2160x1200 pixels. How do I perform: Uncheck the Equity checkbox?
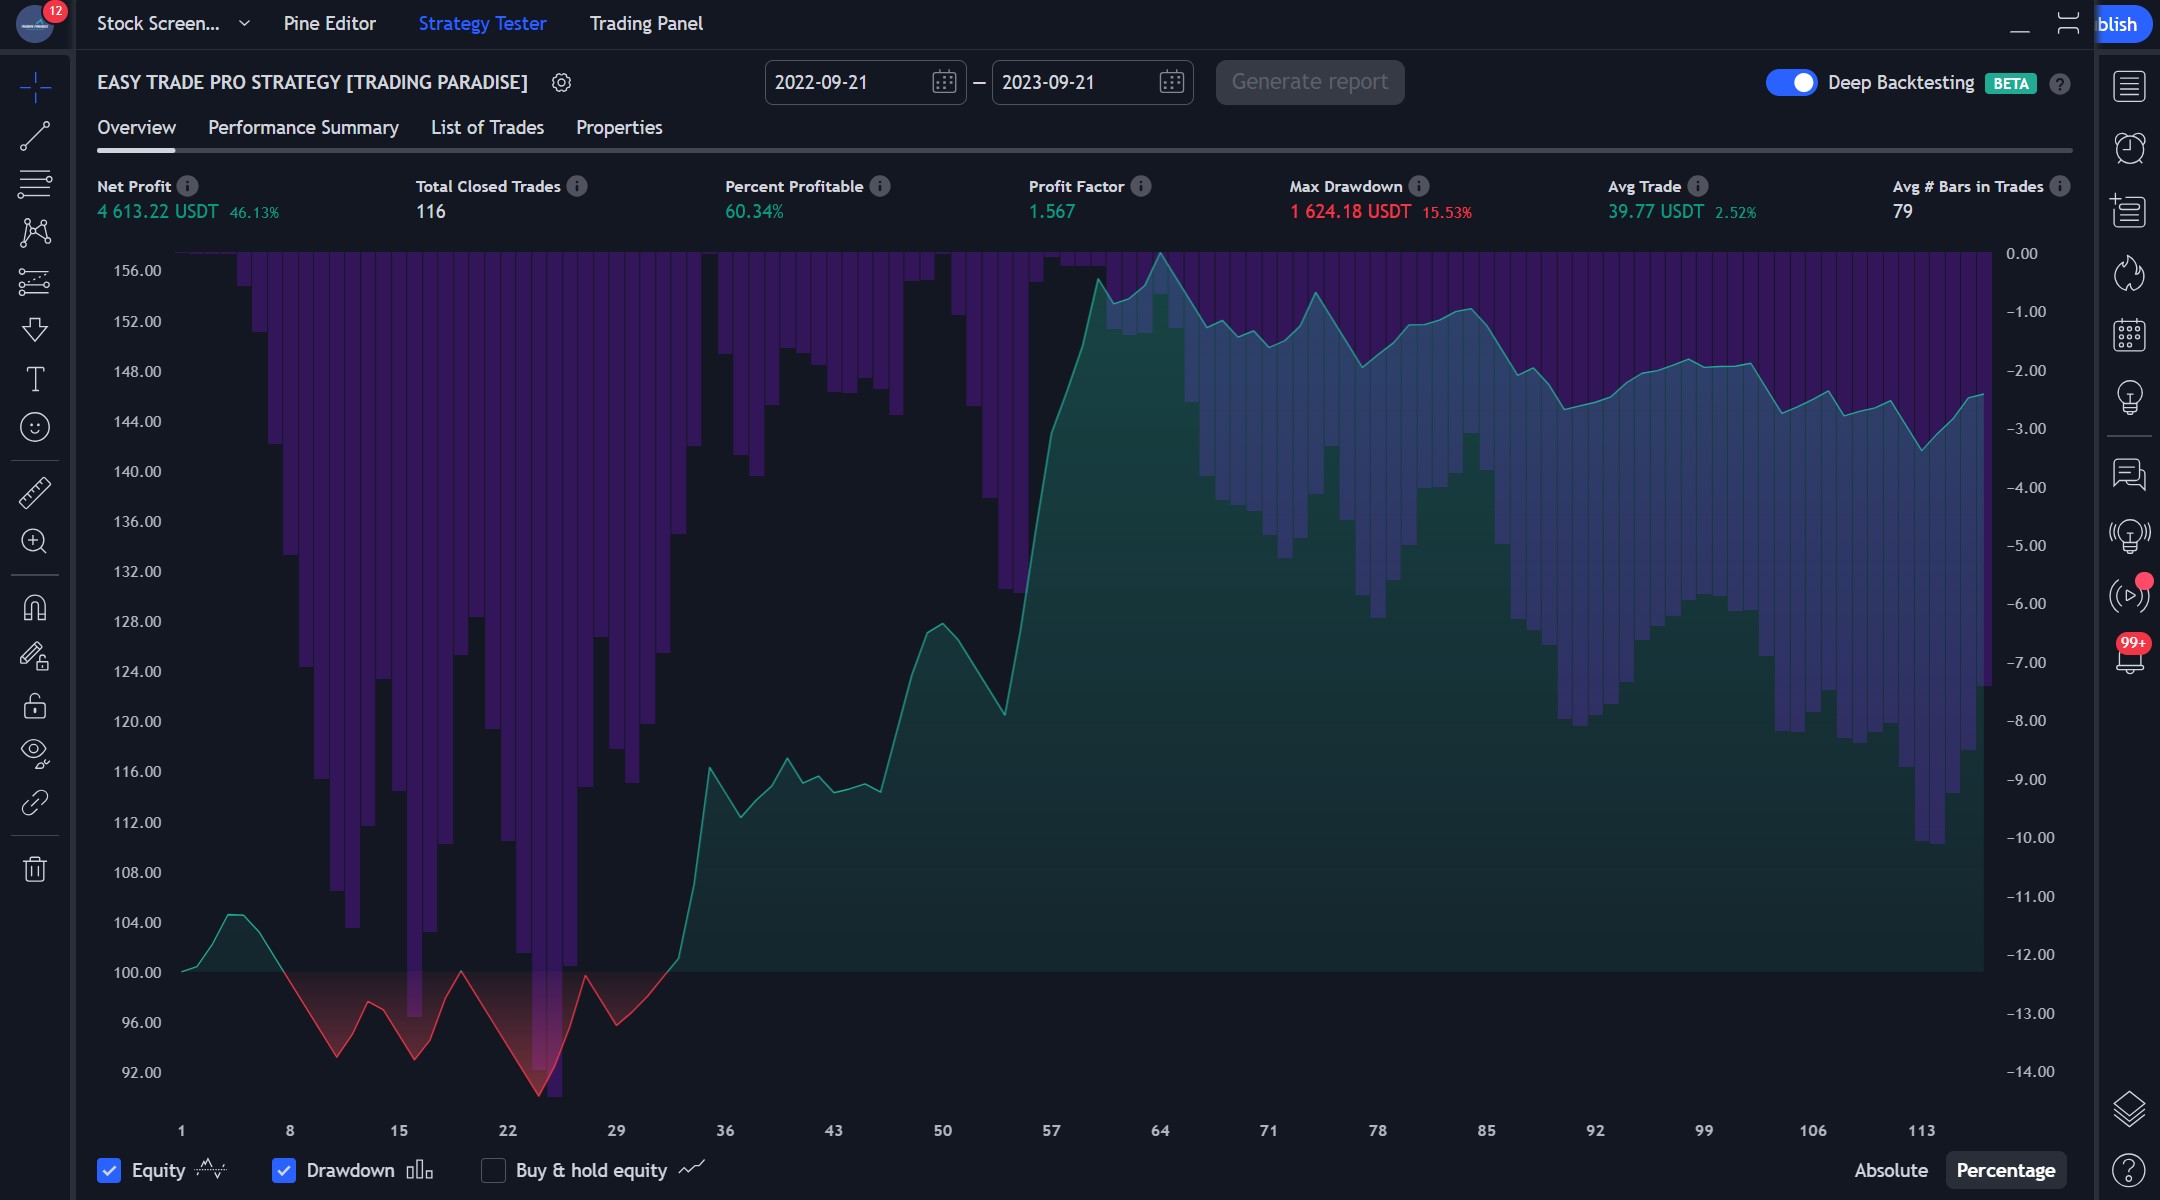click(x=109, y=1170)
